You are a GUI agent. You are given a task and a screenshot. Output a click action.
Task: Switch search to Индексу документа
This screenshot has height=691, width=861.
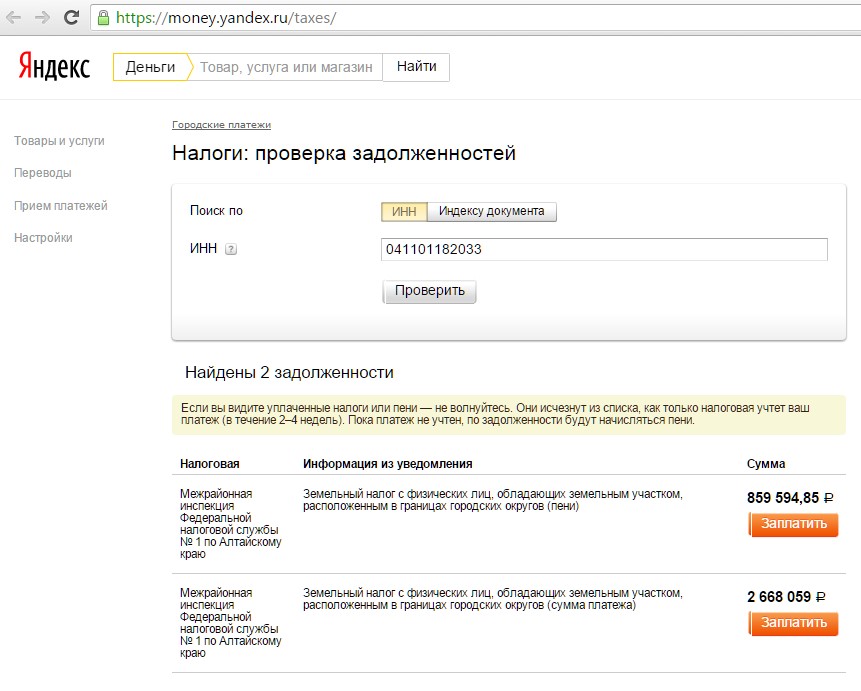[x=491, y=212]
